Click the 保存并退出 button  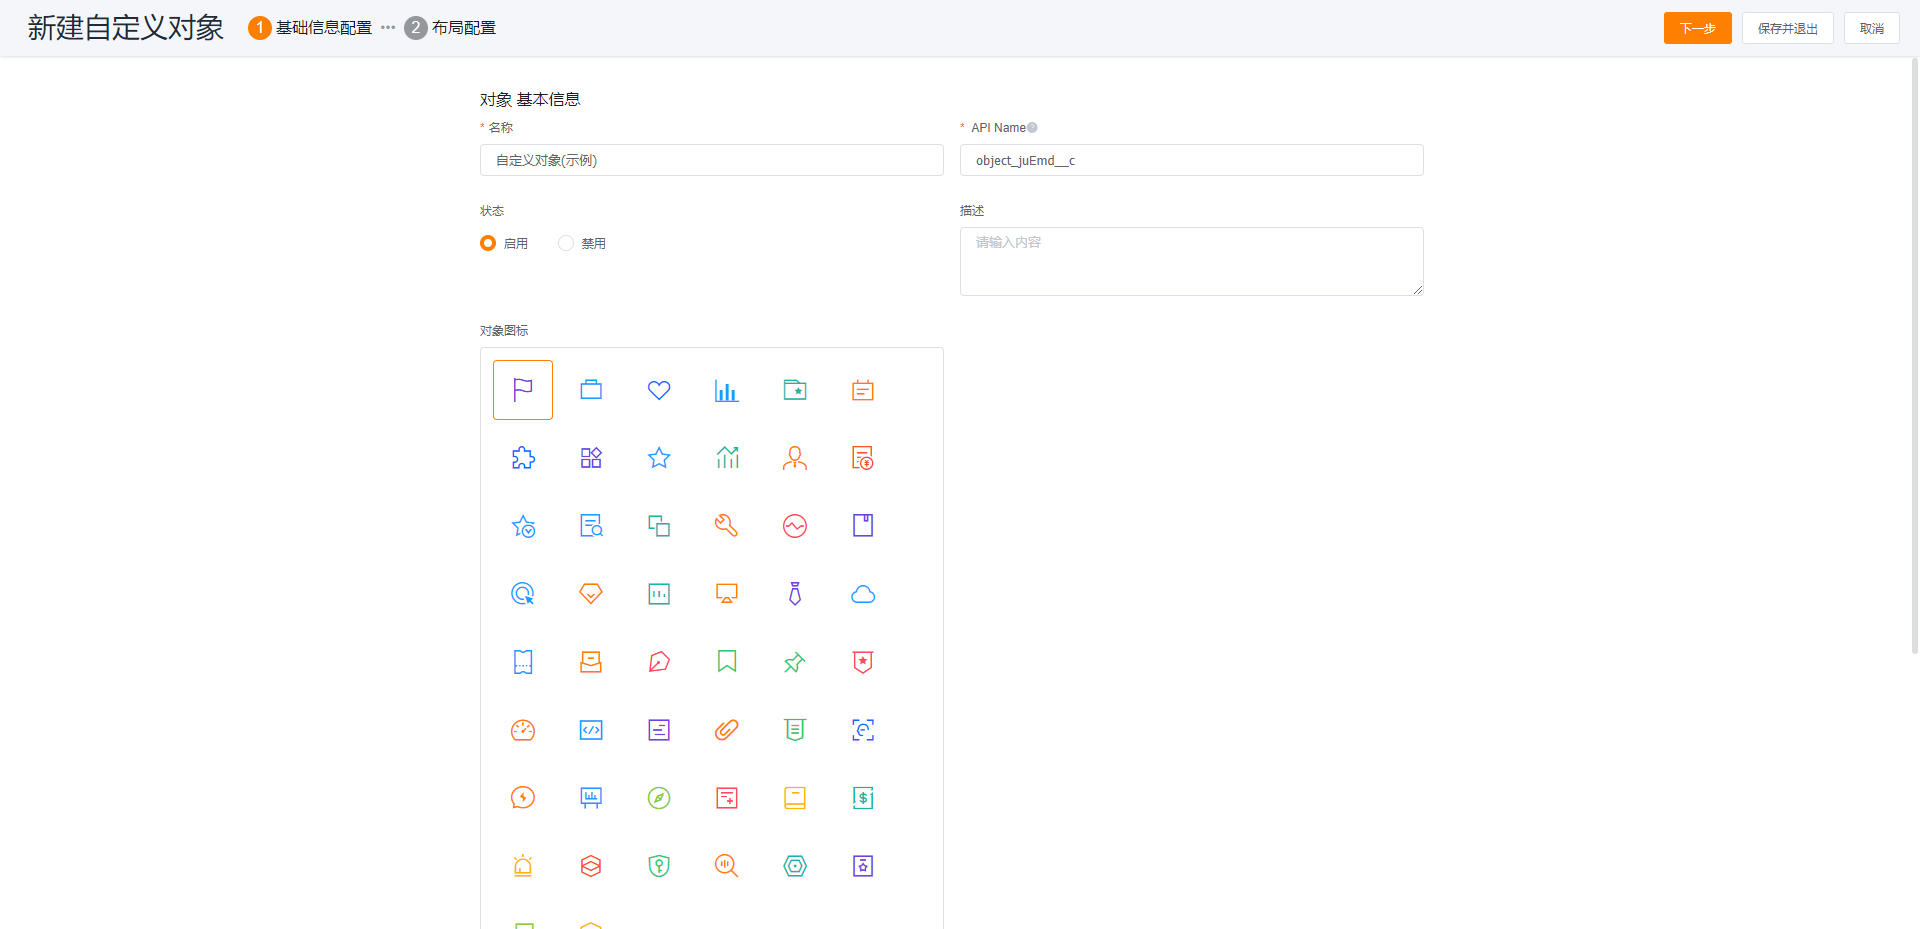click(x=1787, y=28)
